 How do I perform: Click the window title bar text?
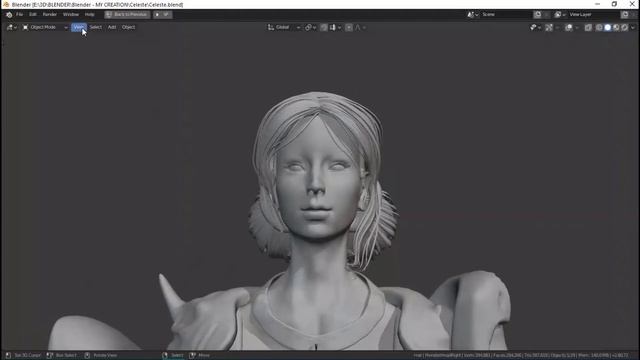pos(97,4)
